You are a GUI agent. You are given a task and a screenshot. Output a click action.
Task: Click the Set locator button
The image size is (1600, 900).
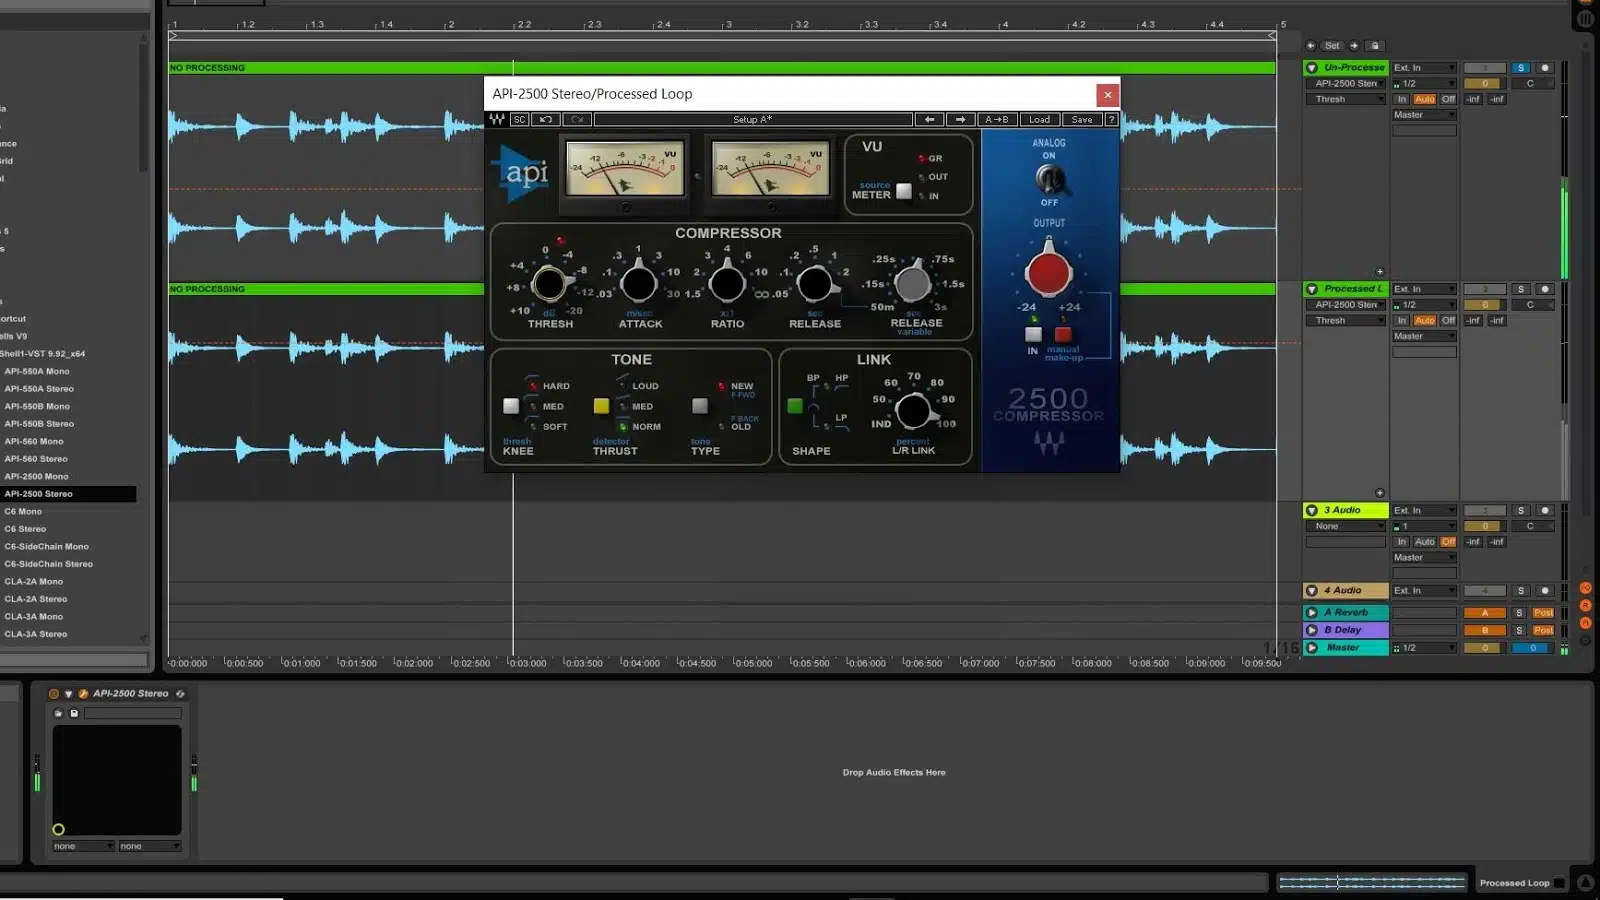[1332, 46]
